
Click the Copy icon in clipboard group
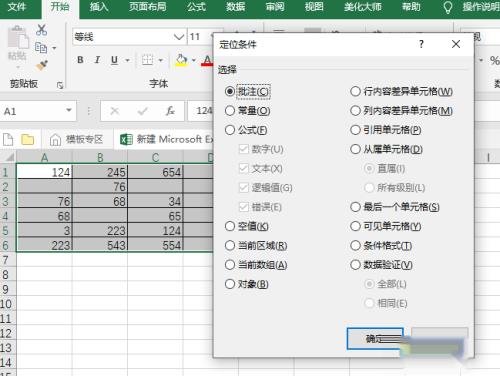41,48
